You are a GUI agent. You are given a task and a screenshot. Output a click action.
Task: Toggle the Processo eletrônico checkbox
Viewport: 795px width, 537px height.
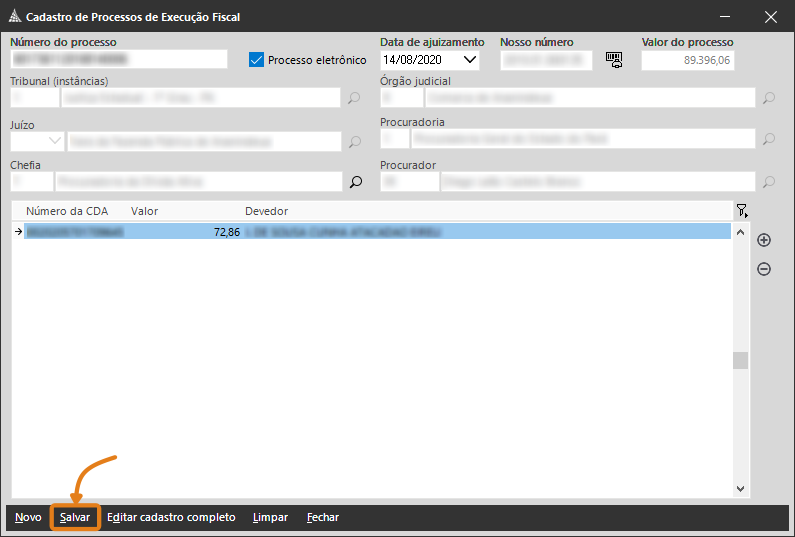click(256, 60)
